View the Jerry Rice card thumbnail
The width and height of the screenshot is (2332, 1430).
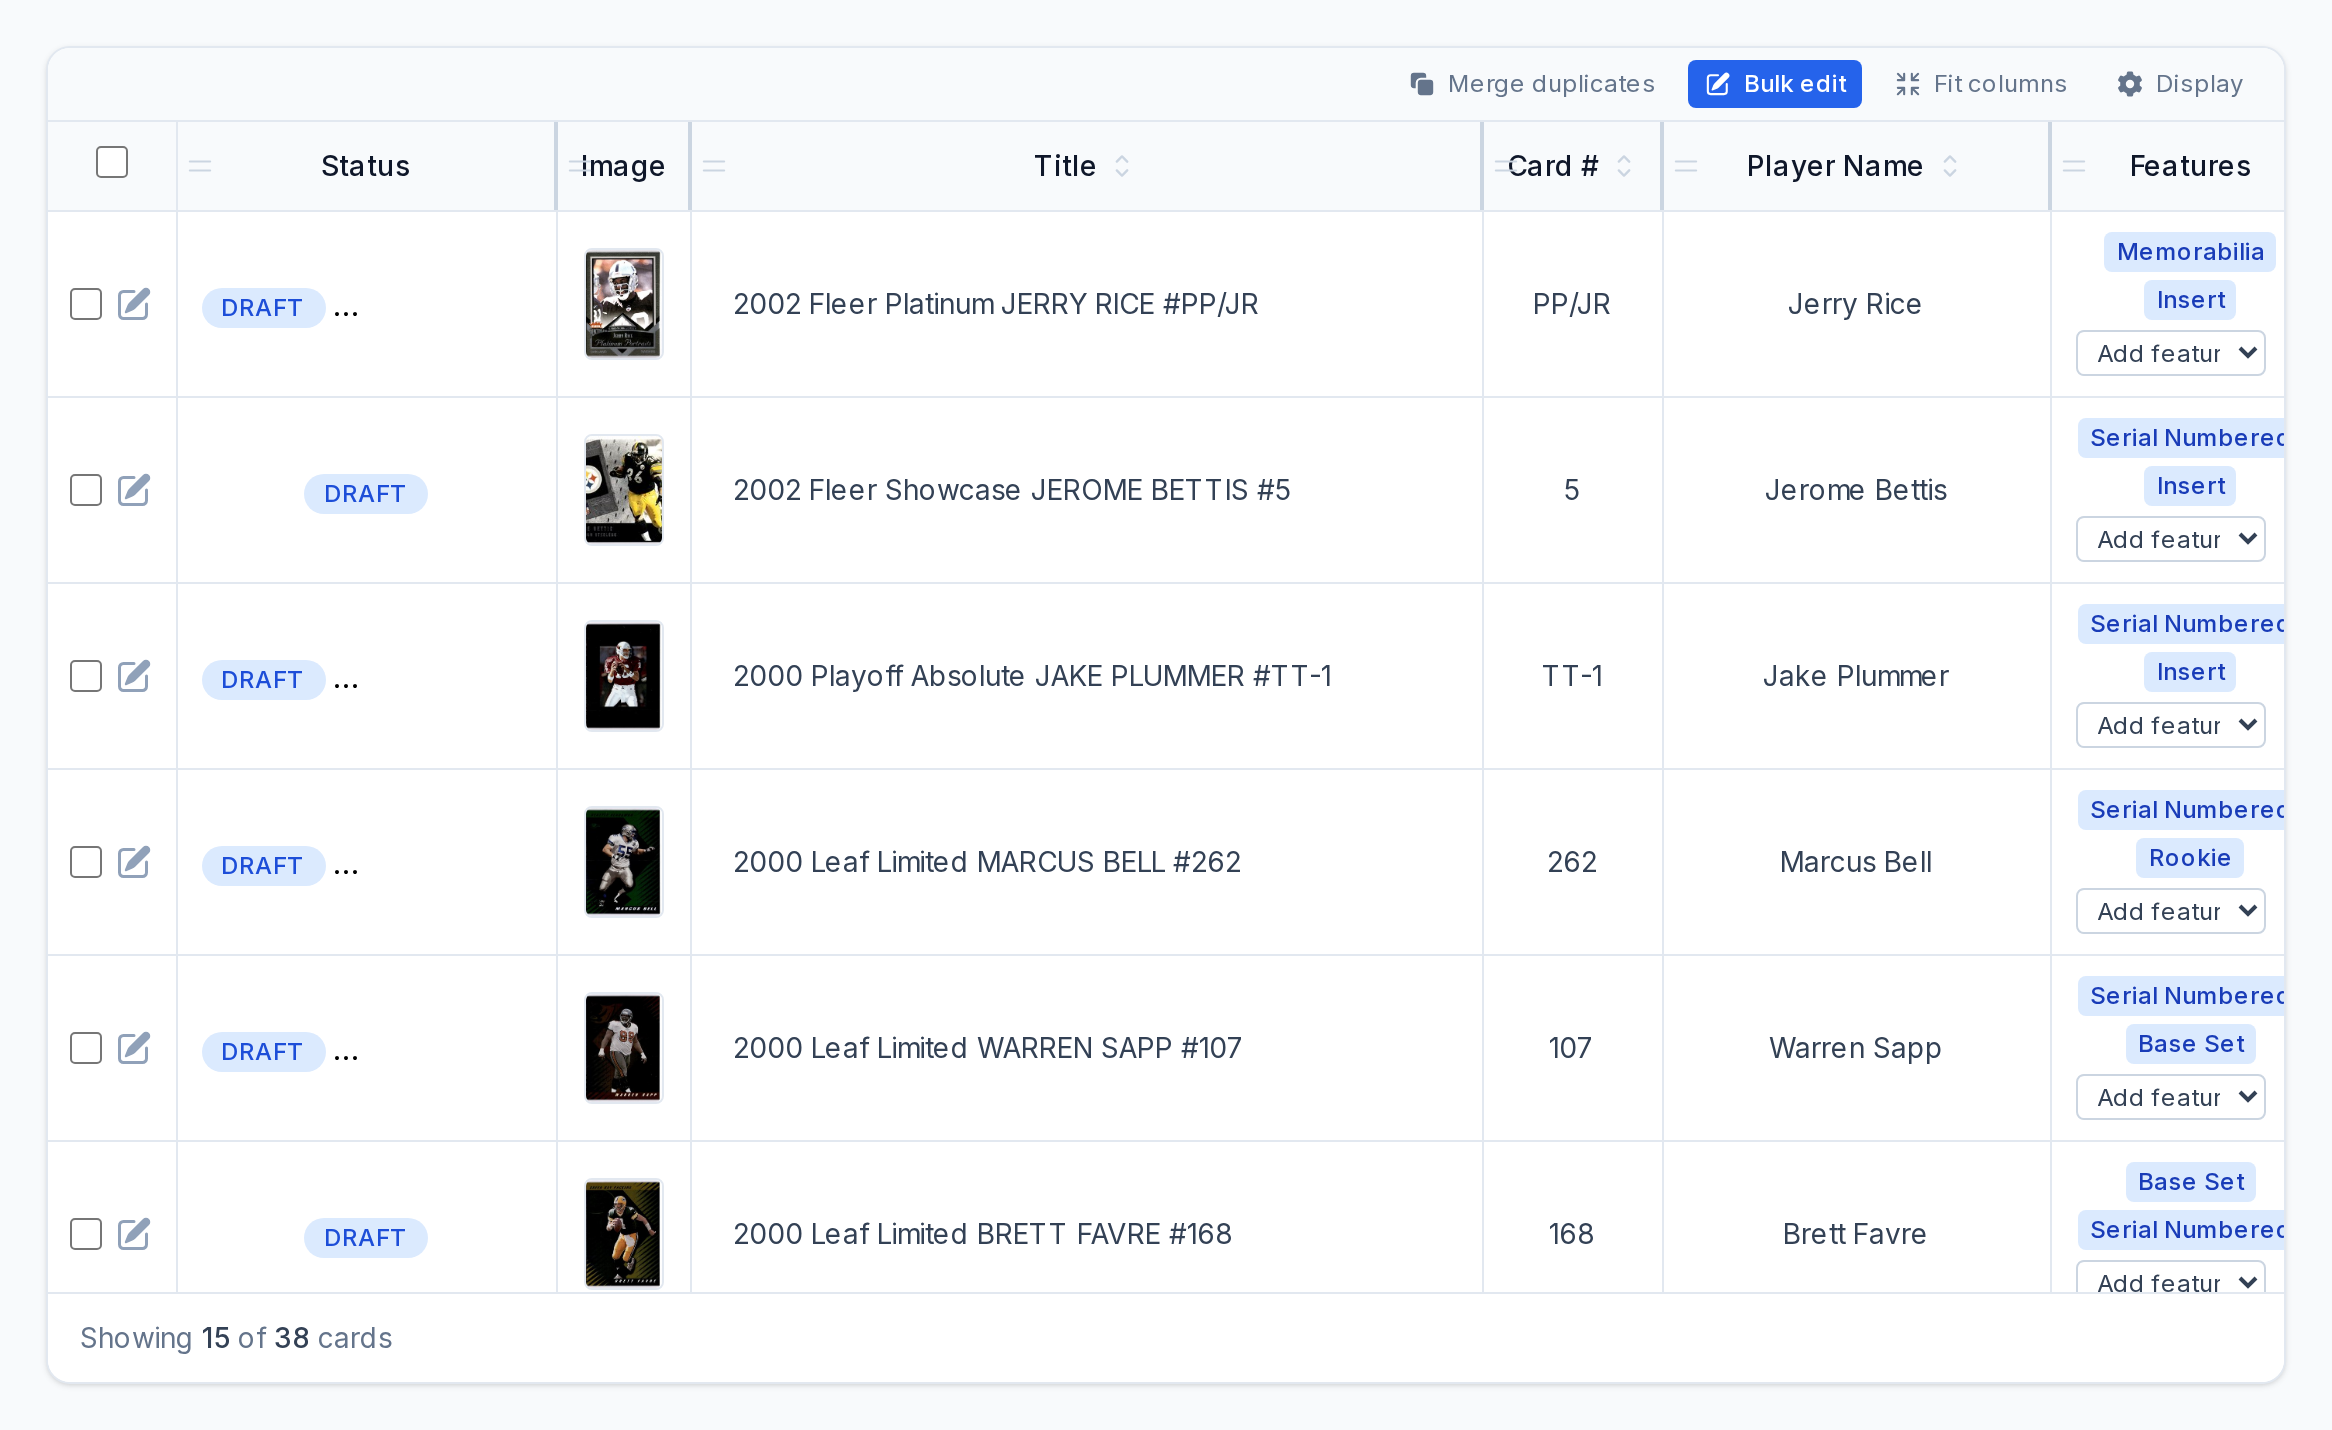coord(624,304)
